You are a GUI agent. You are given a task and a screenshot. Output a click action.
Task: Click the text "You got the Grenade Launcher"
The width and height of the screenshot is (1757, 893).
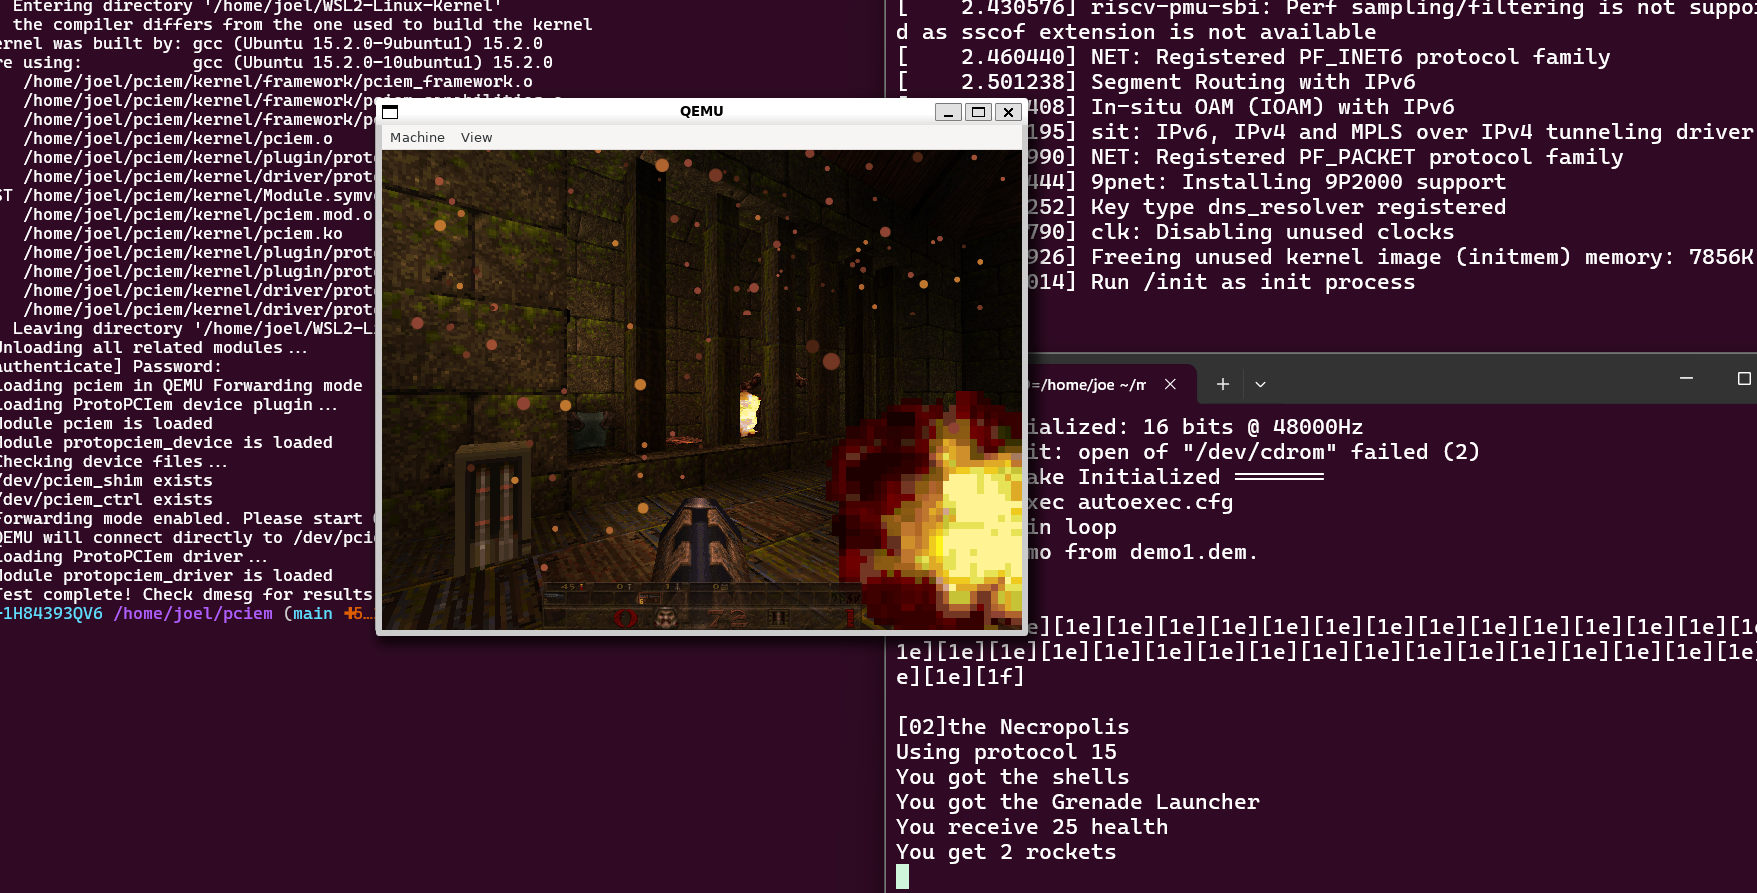(x=1078, y=802)
